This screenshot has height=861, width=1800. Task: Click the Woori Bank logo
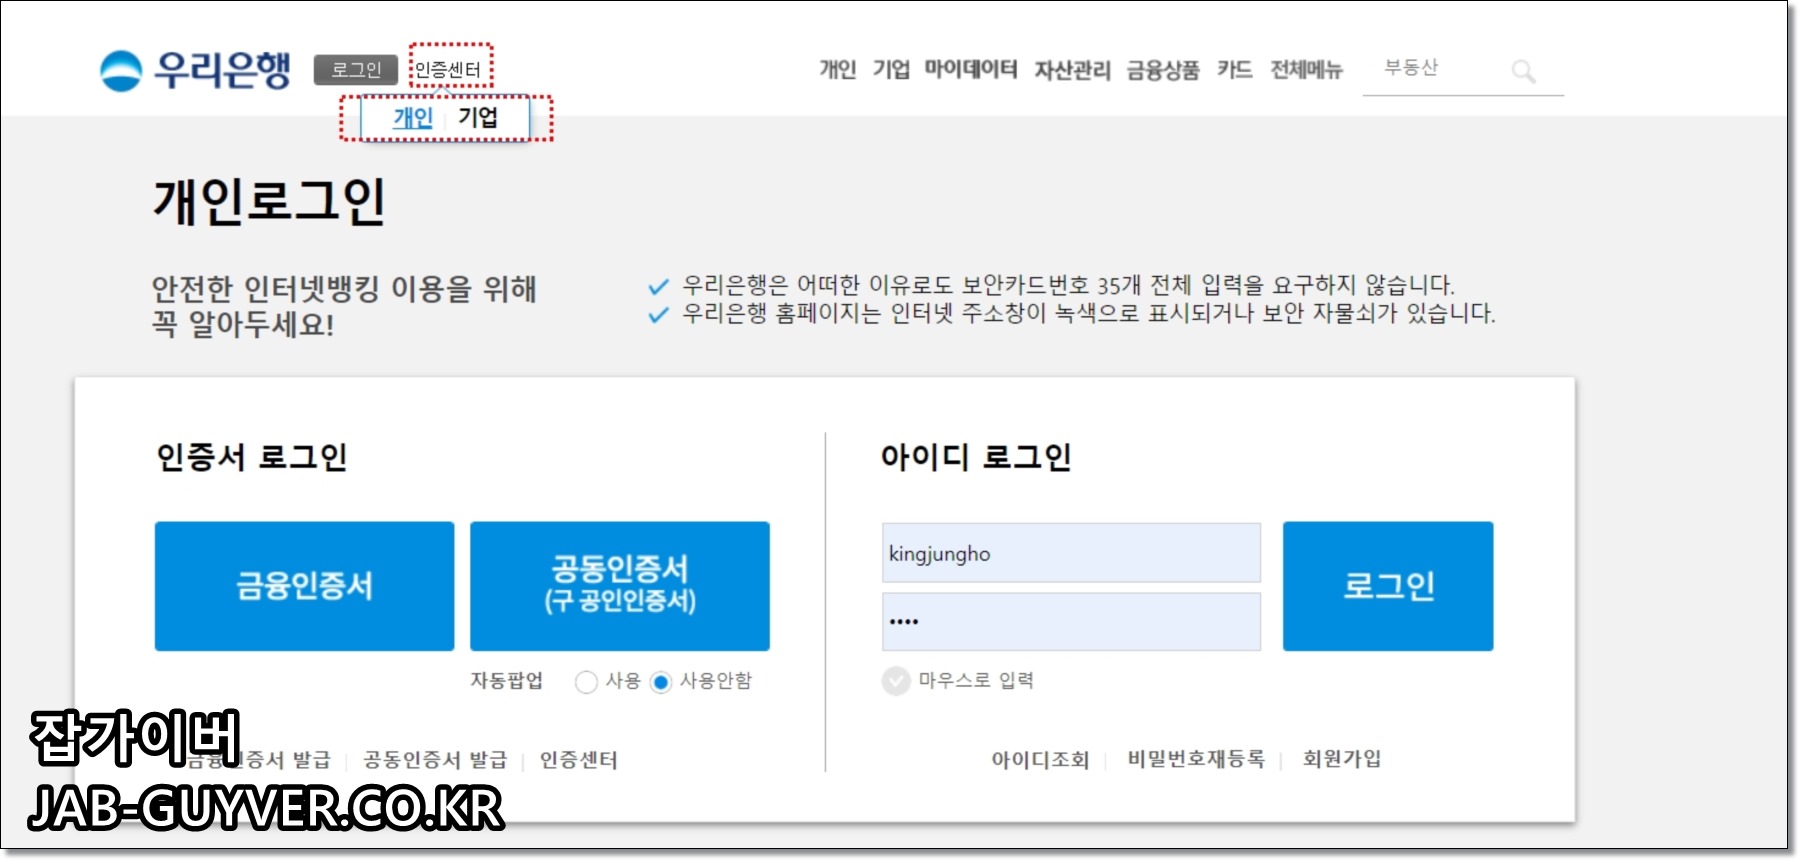click(x=196, y=70)
